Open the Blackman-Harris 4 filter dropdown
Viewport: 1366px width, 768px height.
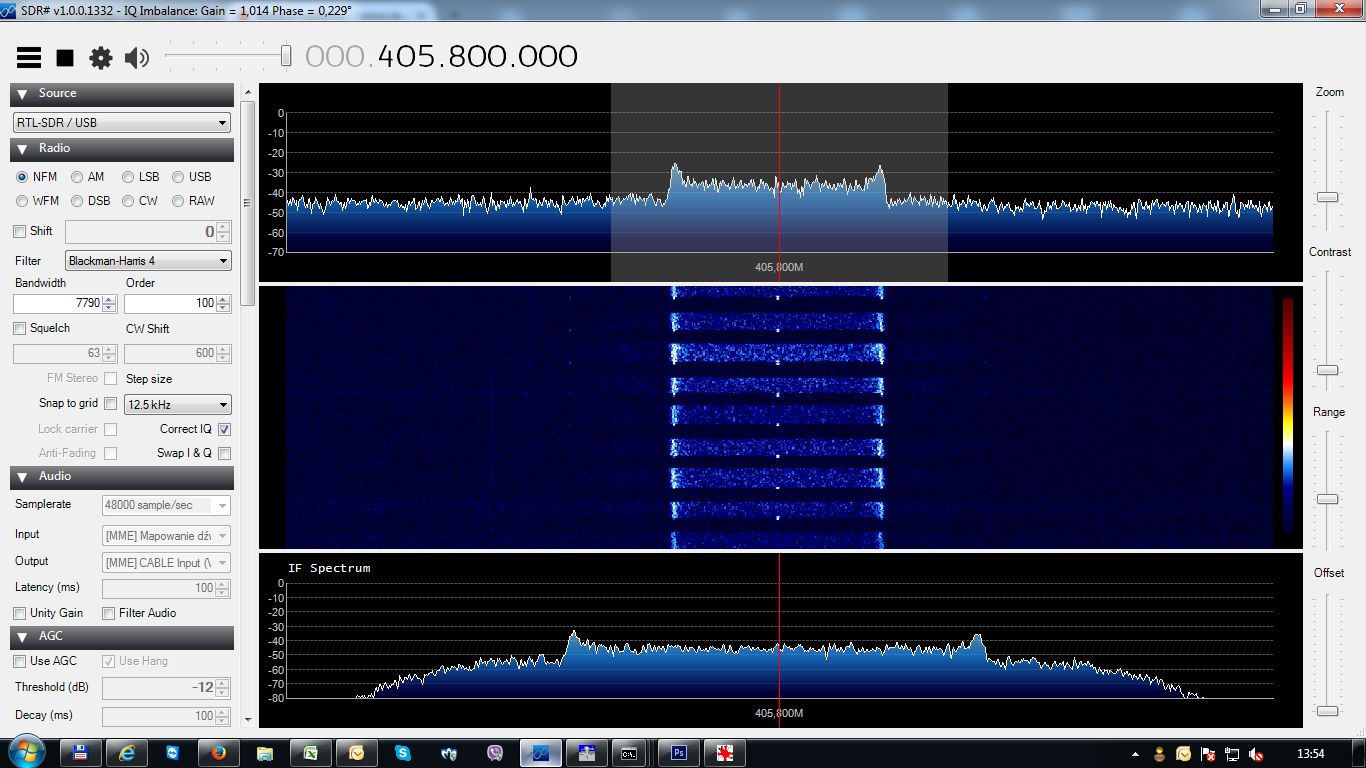coord(148,261)
